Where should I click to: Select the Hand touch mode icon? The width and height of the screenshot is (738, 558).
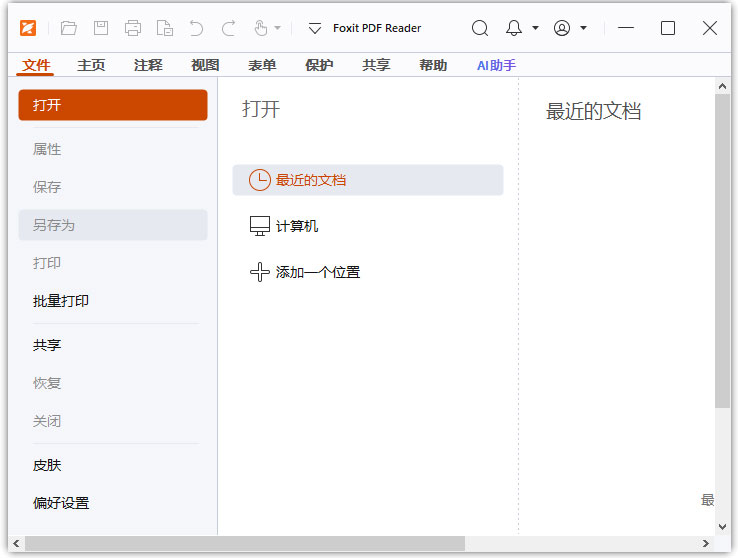(x=260, y=28)
